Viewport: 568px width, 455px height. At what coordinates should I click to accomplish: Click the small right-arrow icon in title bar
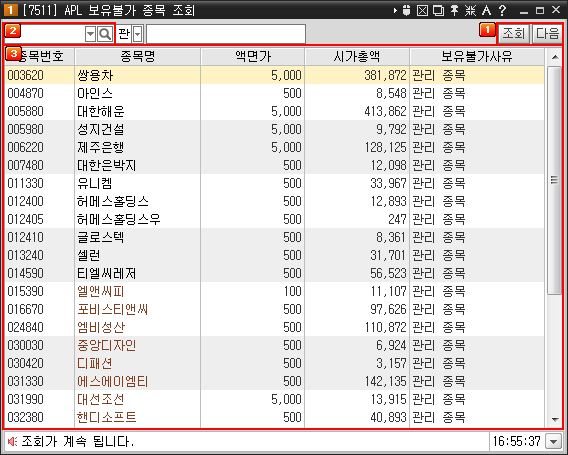(x=395, y=11)
